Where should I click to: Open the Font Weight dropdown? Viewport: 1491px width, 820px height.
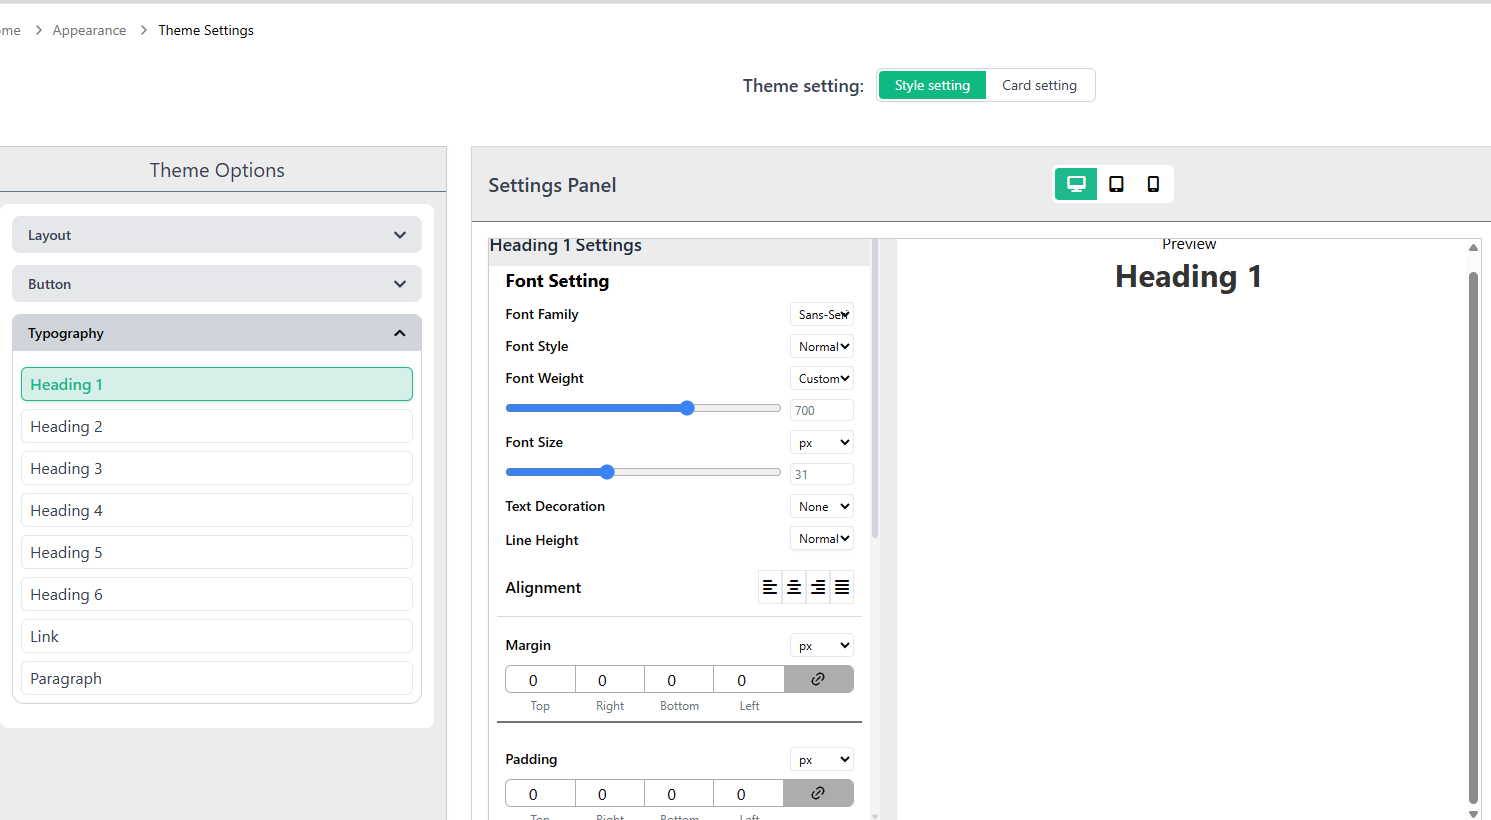click(822, 378)
